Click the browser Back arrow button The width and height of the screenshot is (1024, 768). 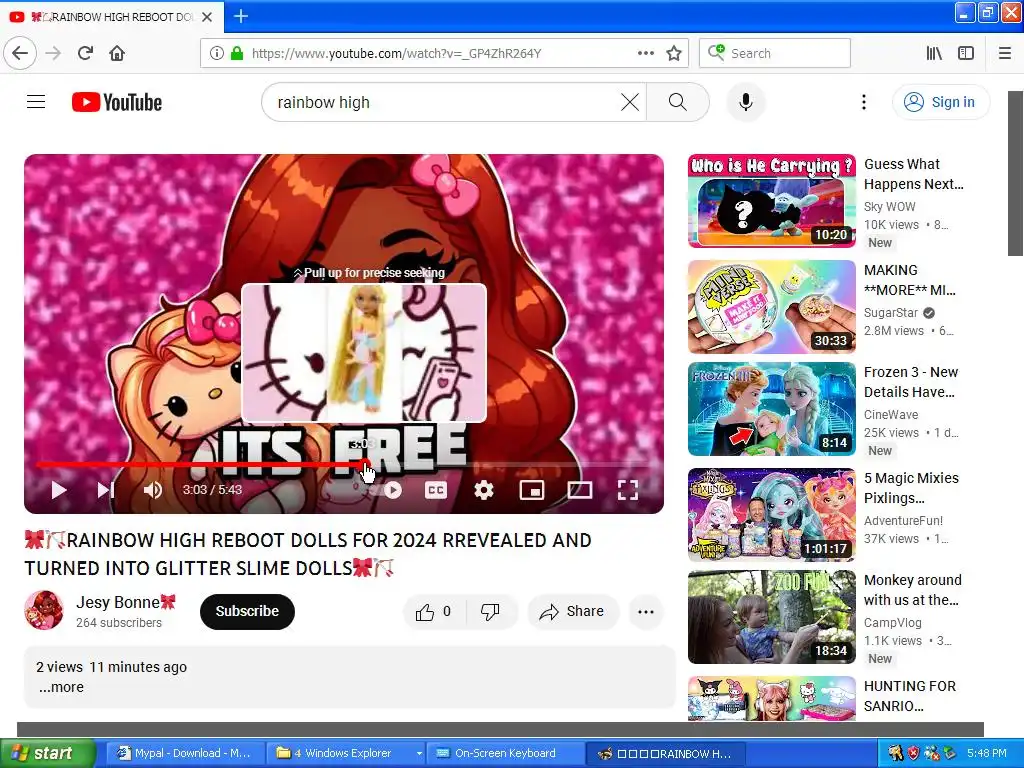click(20, 53)
